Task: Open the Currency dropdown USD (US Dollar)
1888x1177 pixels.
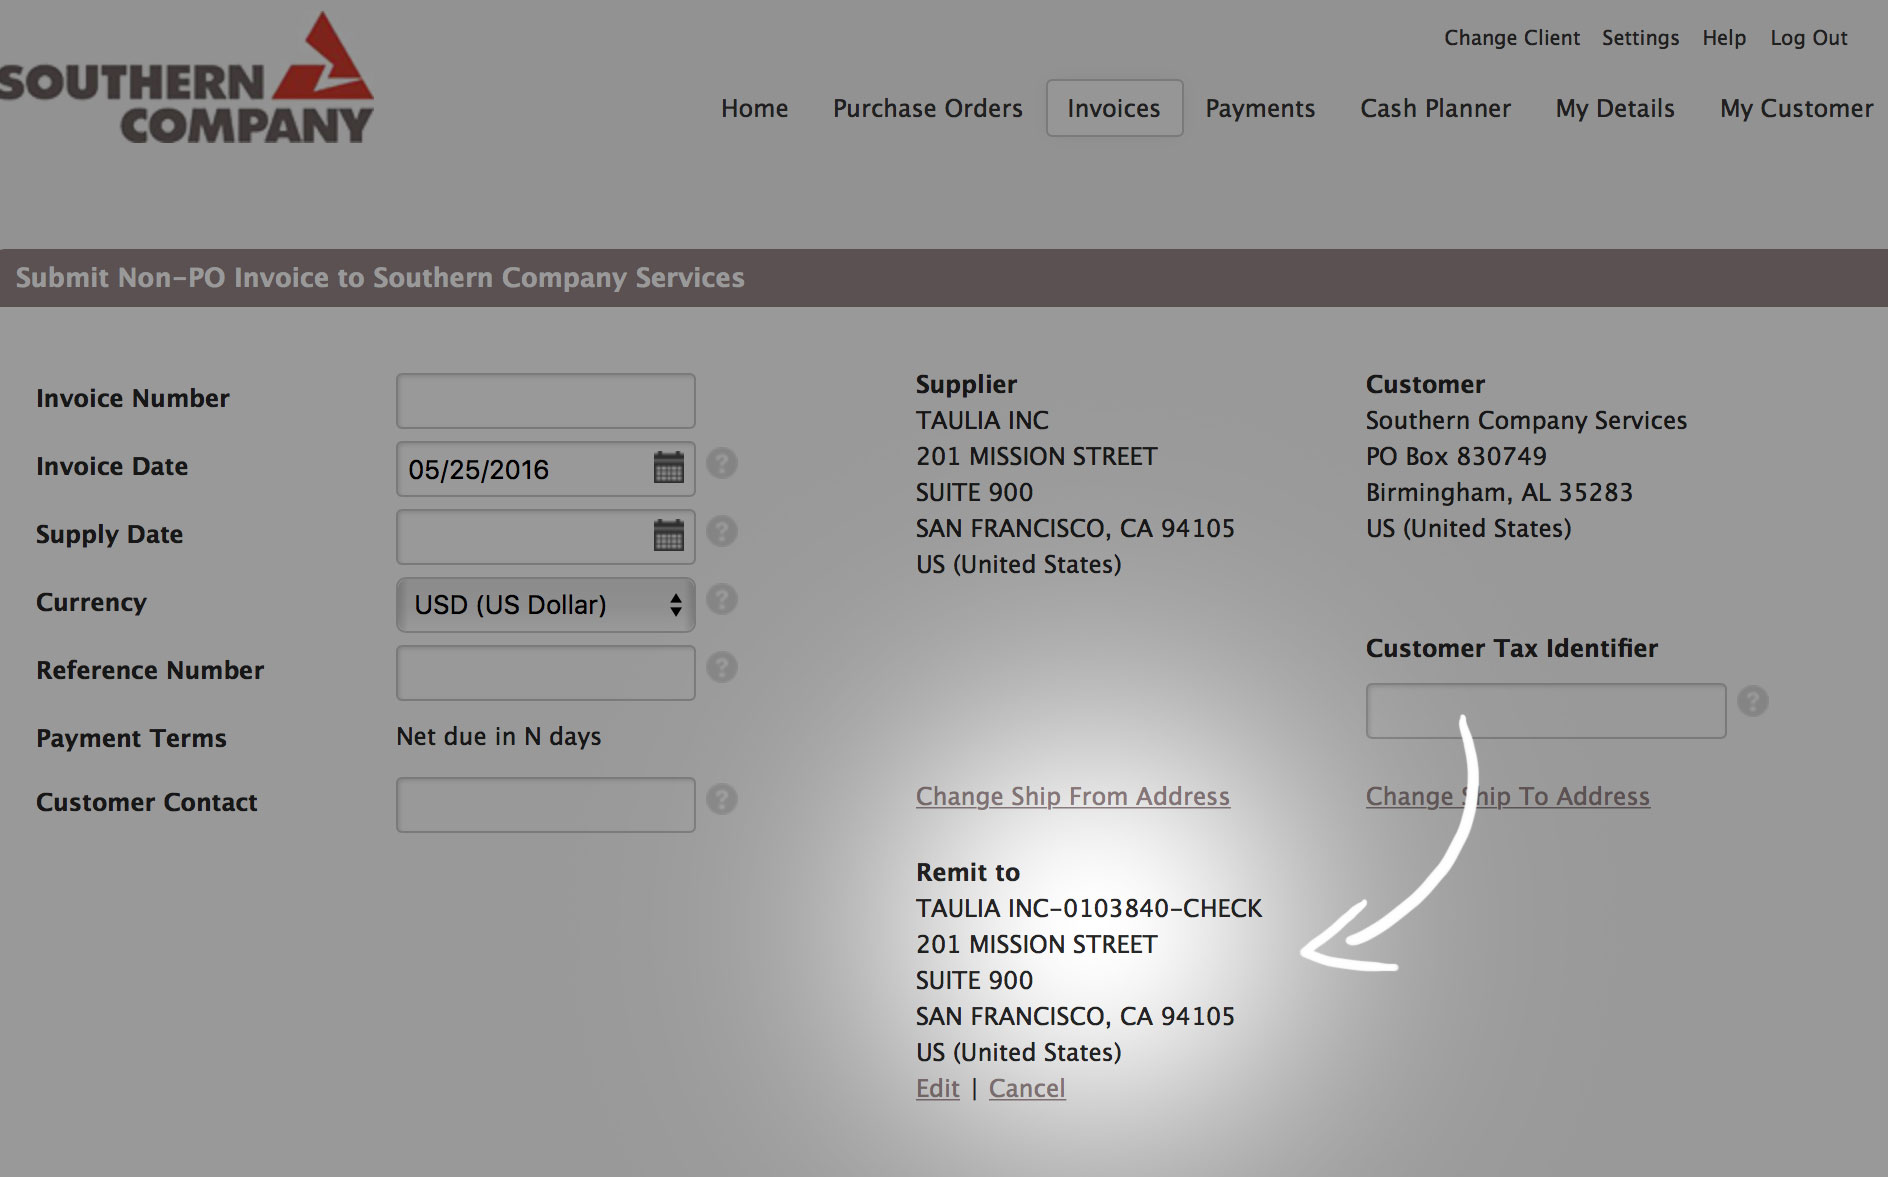Action: (546, 605)
